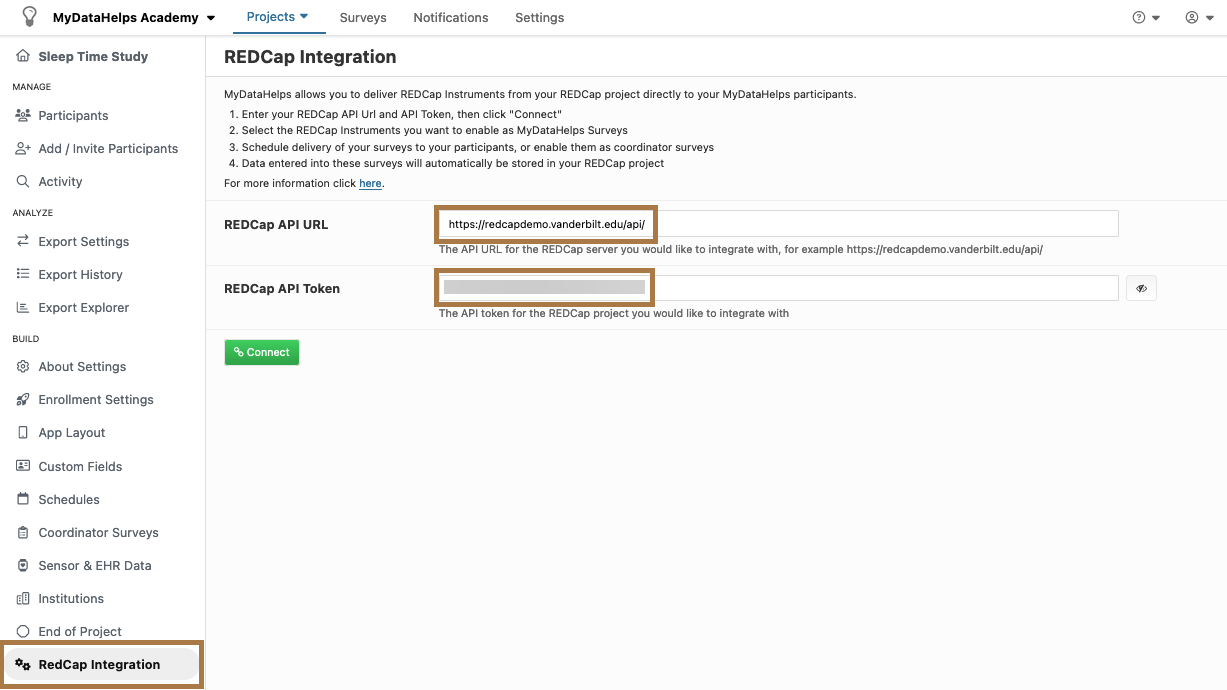The height and width of the screenshot is (690, 1227).
Task: Click the Participants people icon
Action: coord(23,116)
